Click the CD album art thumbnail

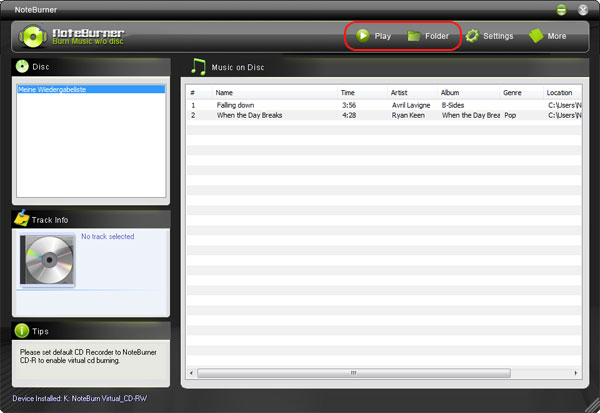(x=47, y=260)
